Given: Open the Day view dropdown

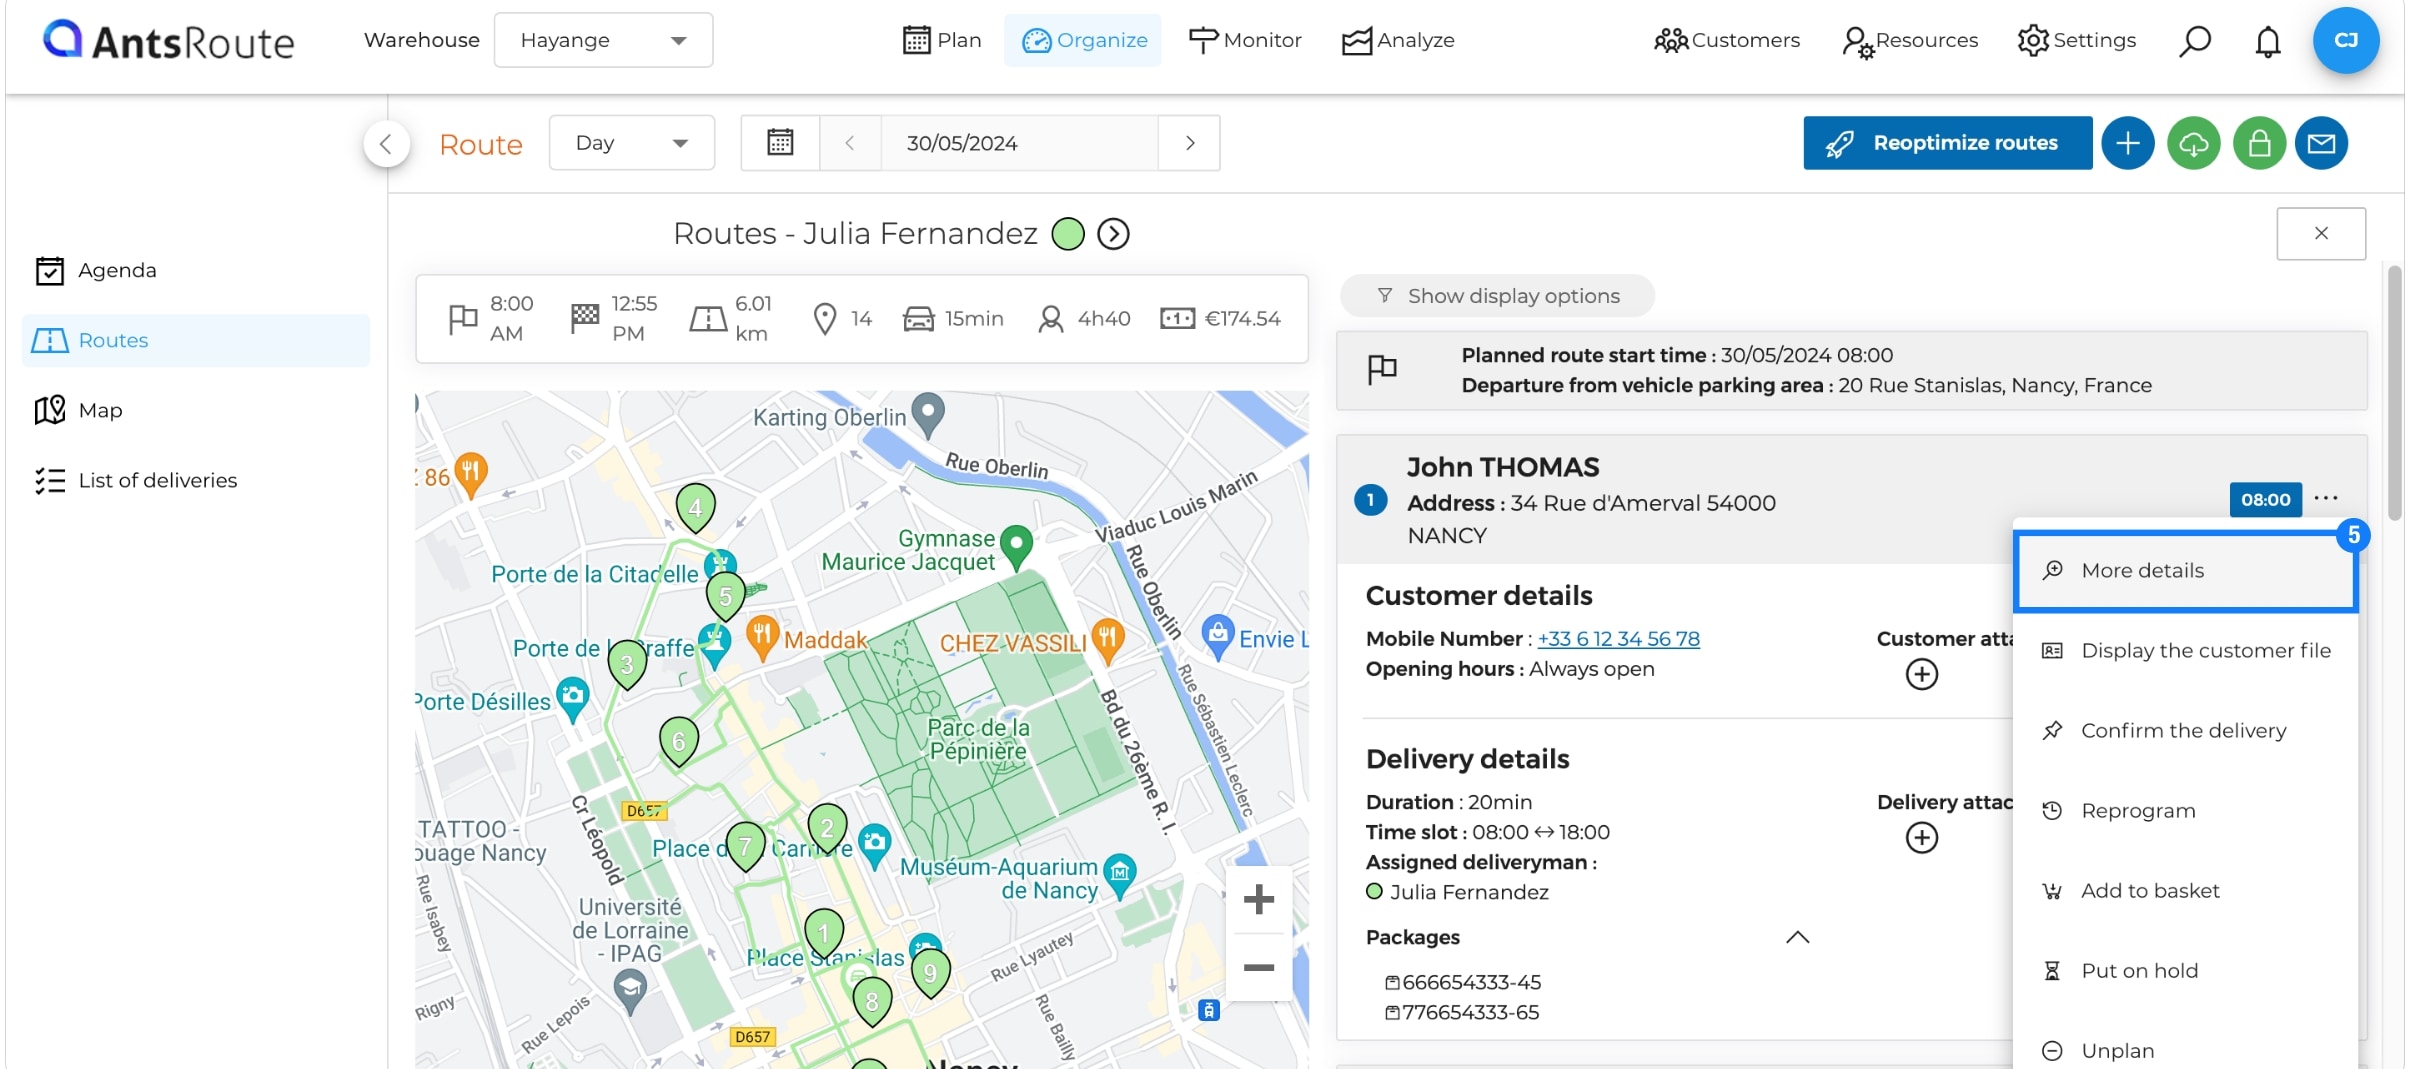Looking at the screenshot, I should coord(631,143).
